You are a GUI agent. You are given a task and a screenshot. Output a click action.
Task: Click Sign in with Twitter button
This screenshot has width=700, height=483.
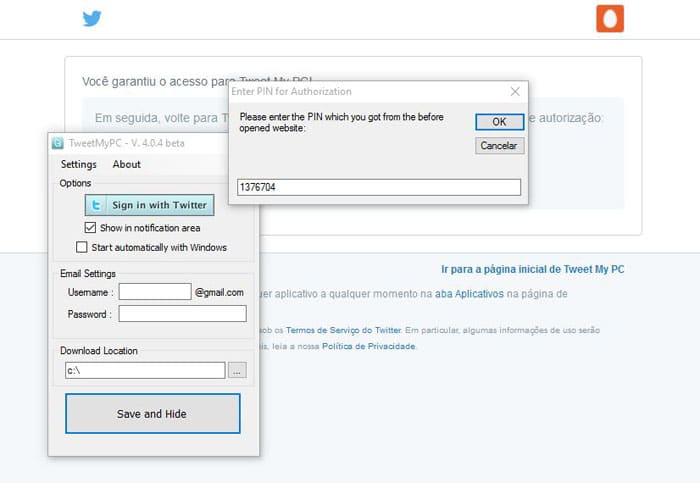150,205
